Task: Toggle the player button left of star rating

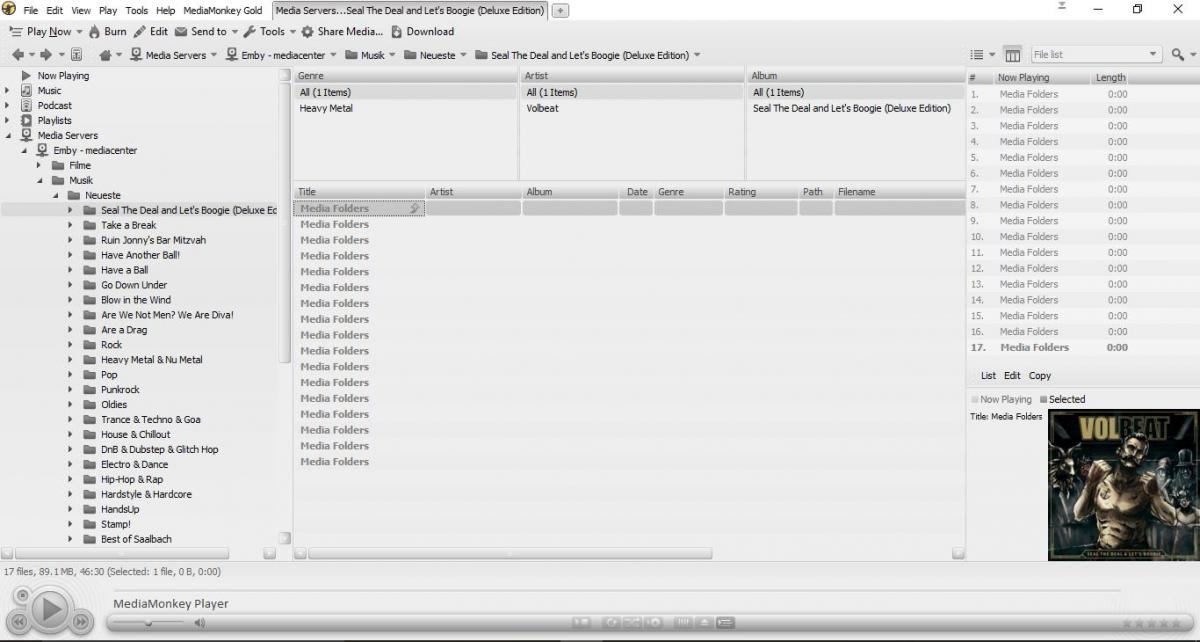Action: pyautogui.click(x=727, y=622)
